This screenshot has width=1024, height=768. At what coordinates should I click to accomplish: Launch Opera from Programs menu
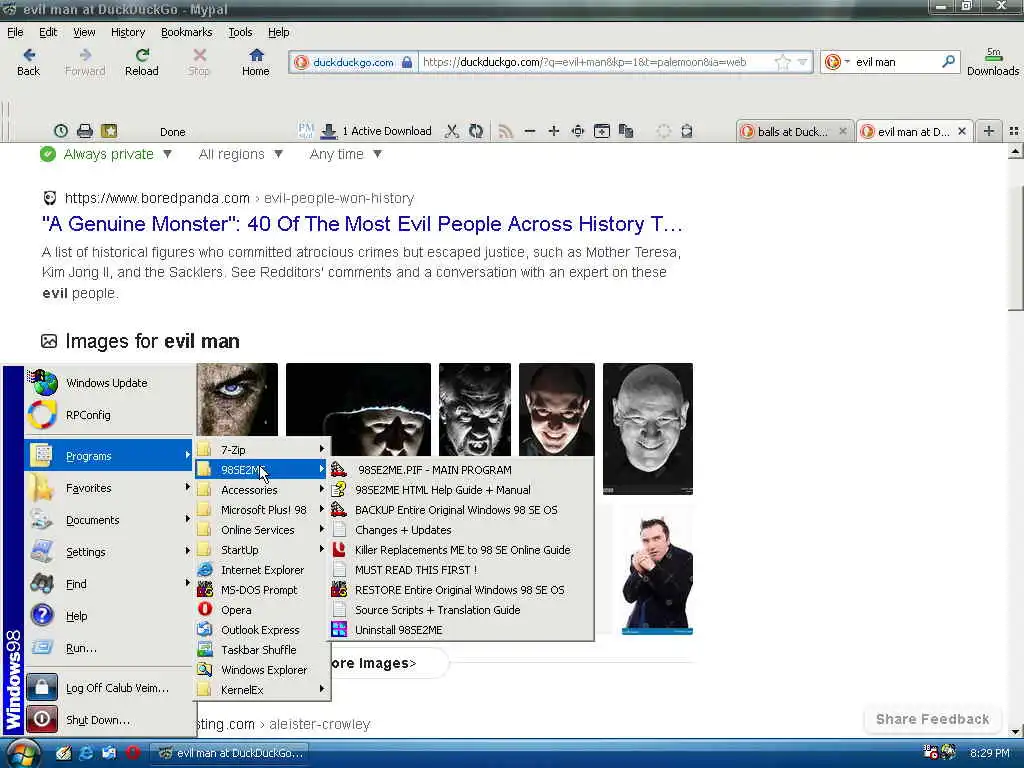(262, 609)
